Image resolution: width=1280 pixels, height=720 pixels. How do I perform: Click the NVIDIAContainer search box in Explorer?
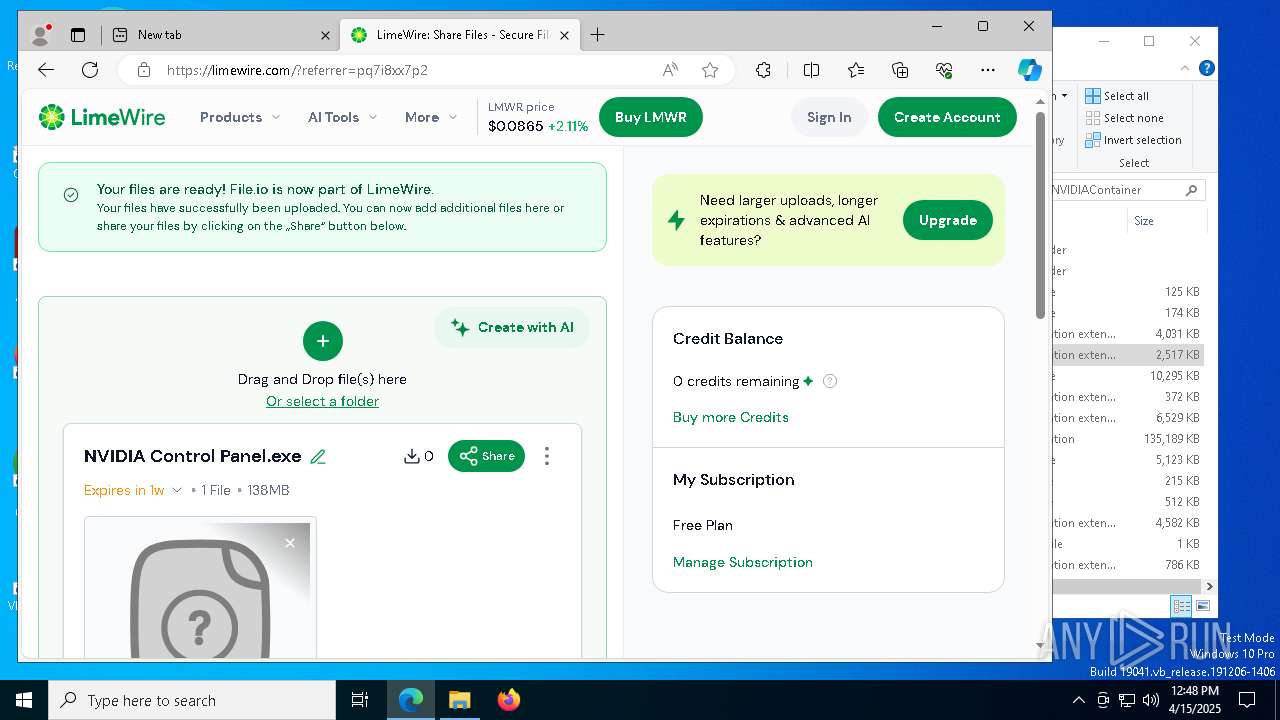1128,190
